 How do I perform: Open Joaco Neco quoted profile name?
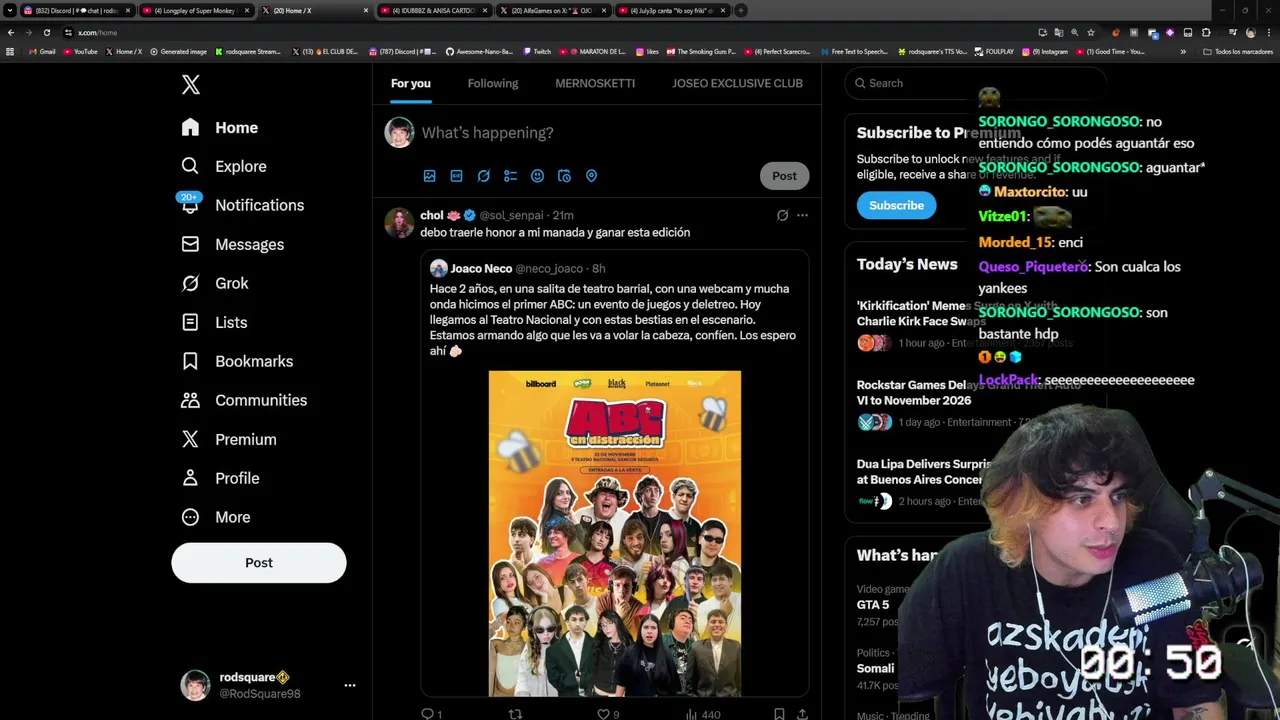click(x=481, y=268)
